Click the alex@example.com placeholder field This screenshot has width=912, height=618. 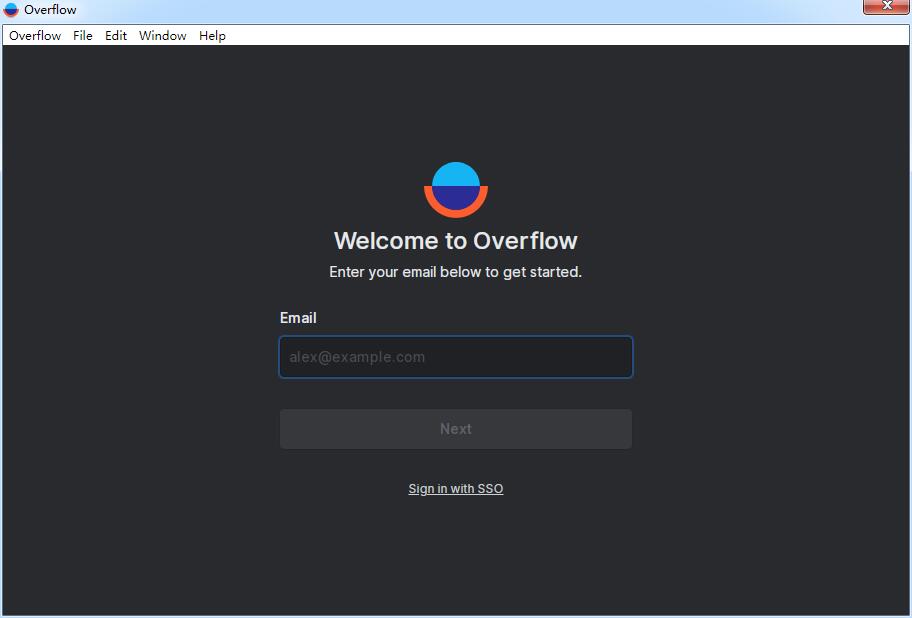click(x=455, y=357)
